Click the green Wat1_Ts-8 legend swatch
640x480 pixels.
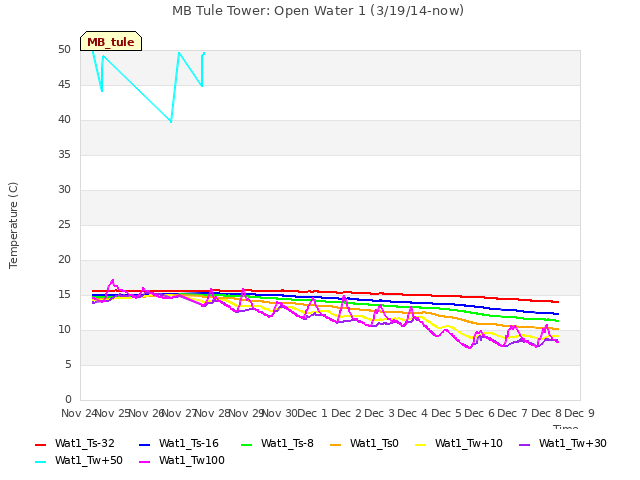pos(247,445)
